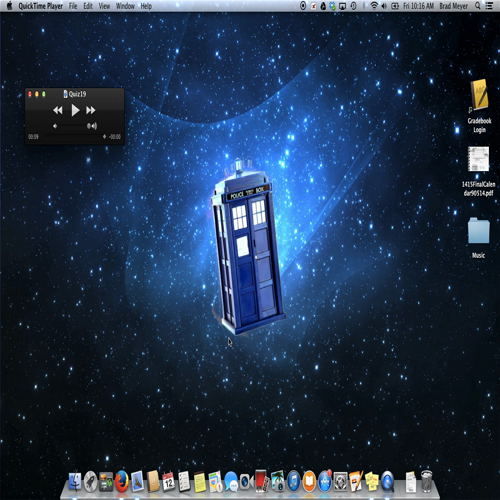Launch Firefox from the Dock
The width and height of the screenshot is (500, 500).
pyautogui.click(x=122, y=481)
